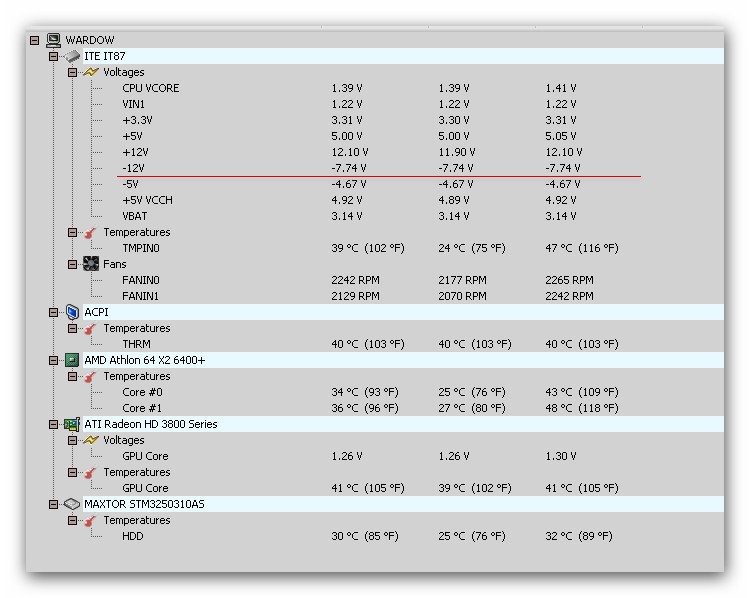Viewport: 750px width, 598px height.
Task: Click the thermometer icon above Core #0
Action: [90, 377]
